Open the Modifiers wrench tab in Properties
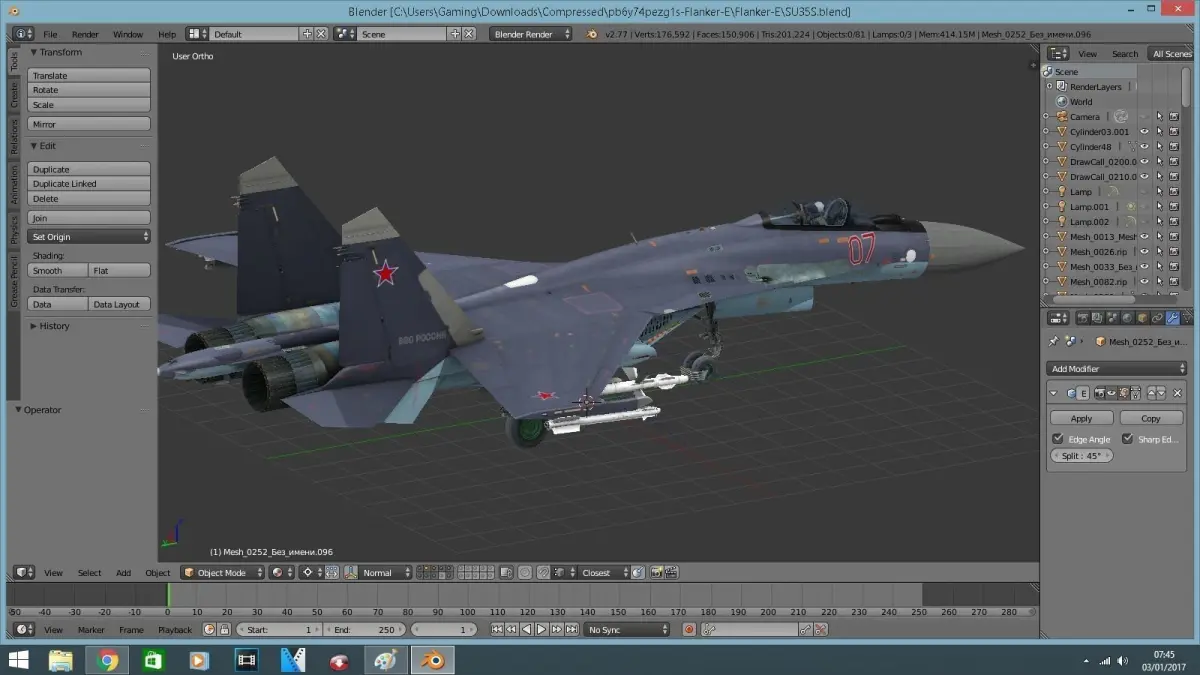 1172,318
